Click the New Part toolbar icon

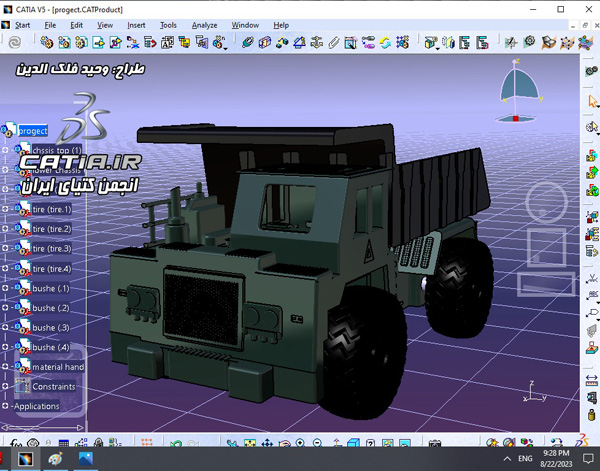81,42
